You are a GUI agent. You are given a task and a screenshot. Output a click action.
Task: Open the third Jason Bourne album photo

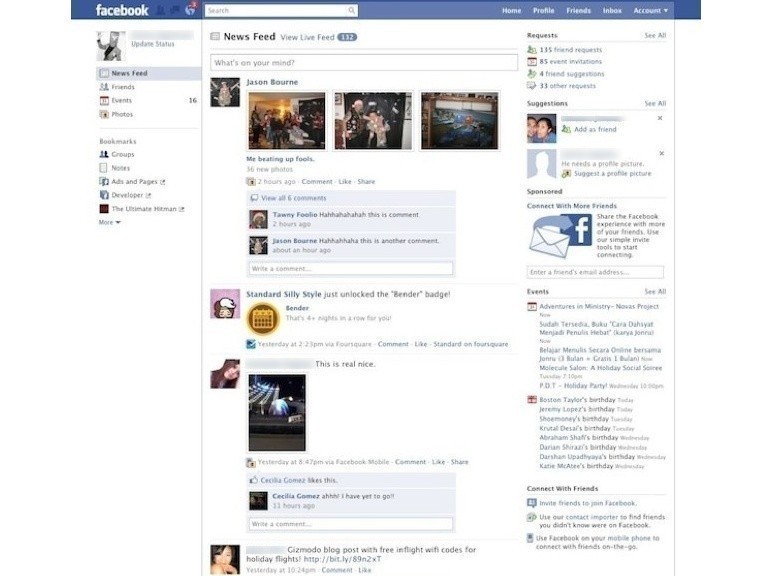click(x=459, y=120)
